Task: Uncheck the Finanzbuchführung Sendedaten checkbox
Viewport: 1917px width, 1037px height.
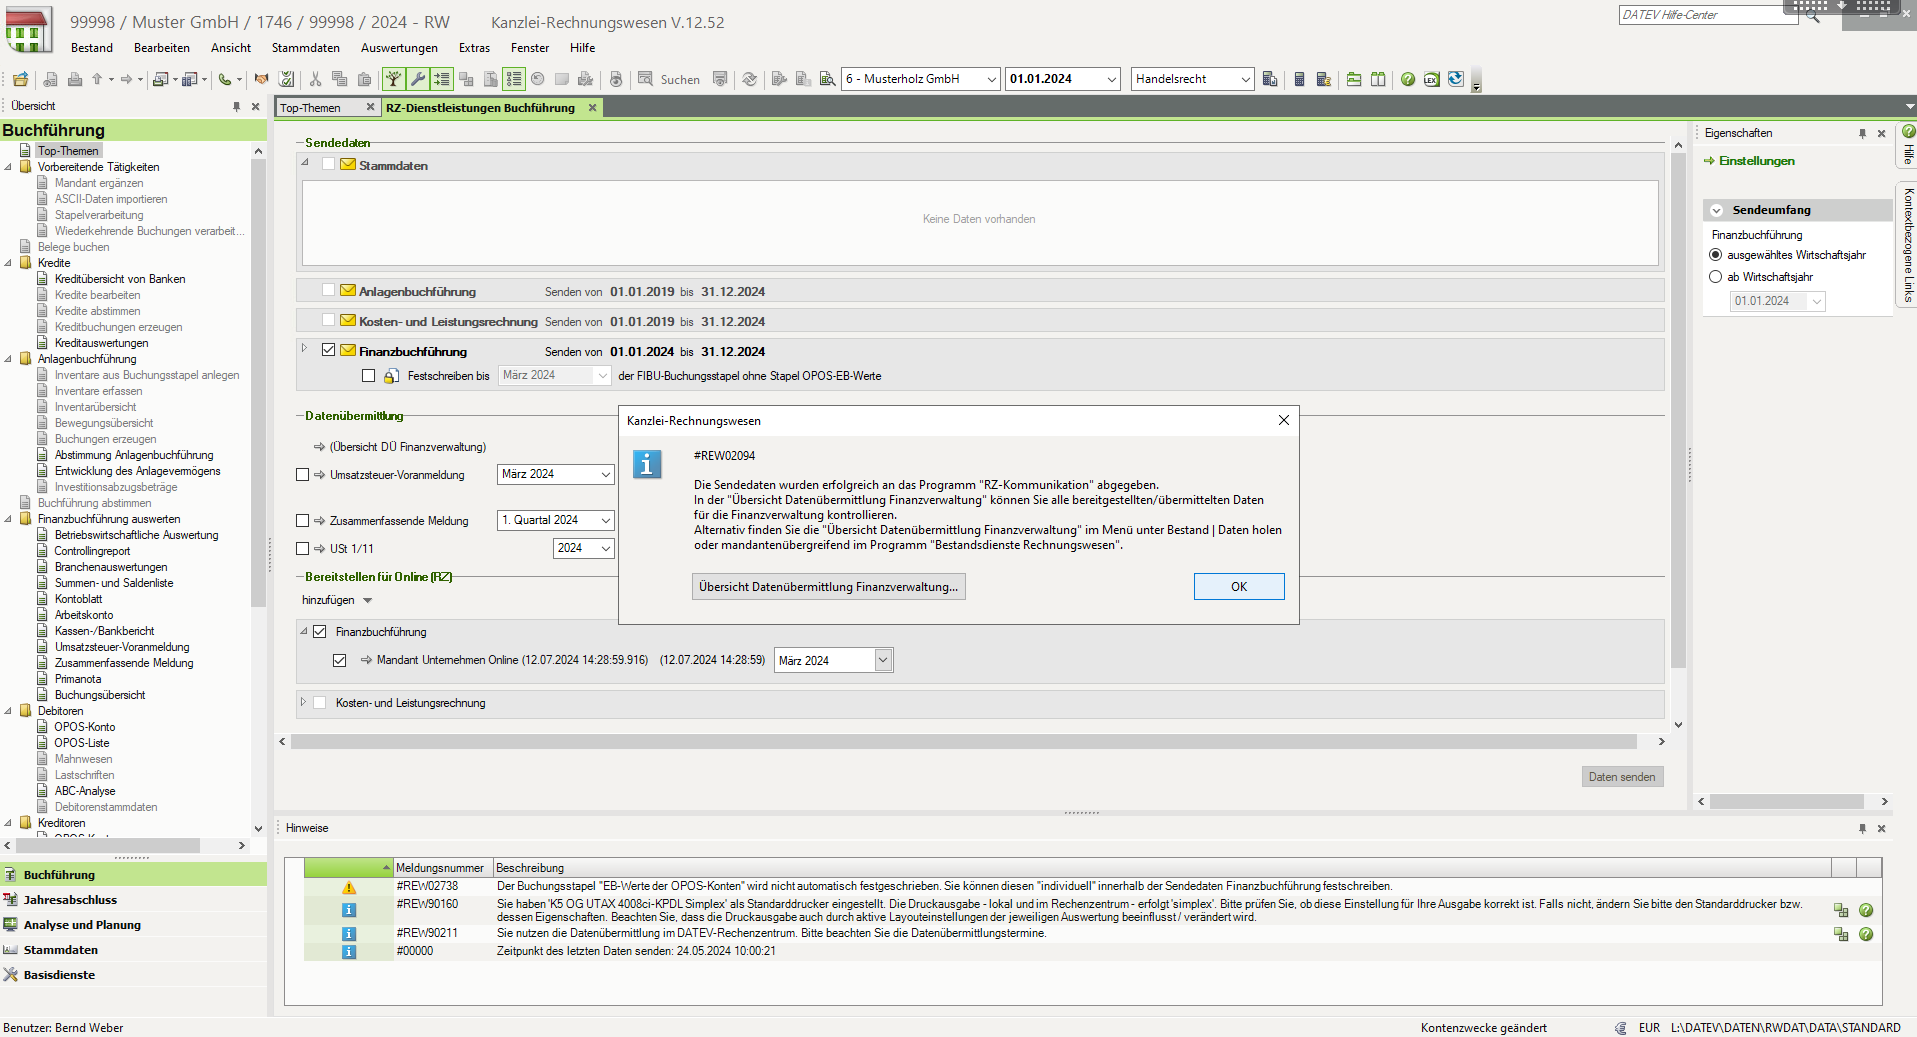Action: pyautogui.click(x=328, y=350)
